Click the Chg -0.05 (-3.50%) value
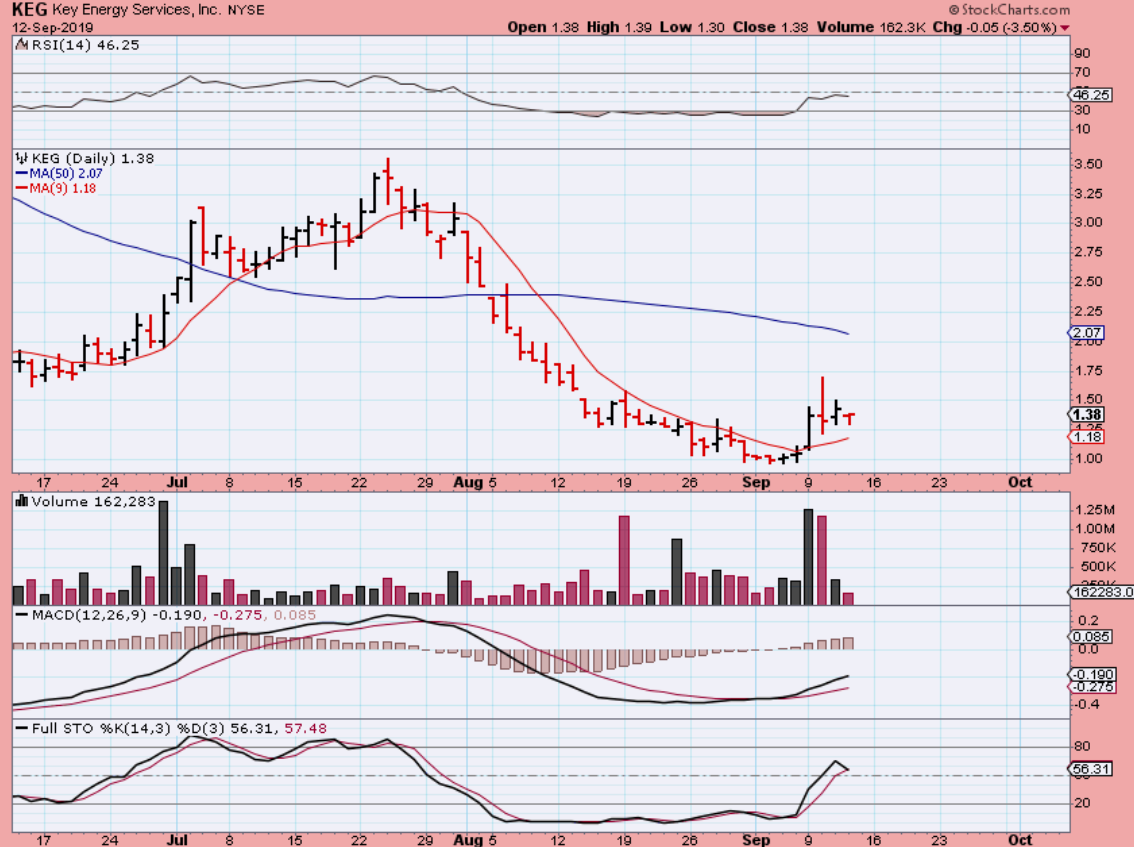The image size is (1134, 847). click(x=994, y=27)
